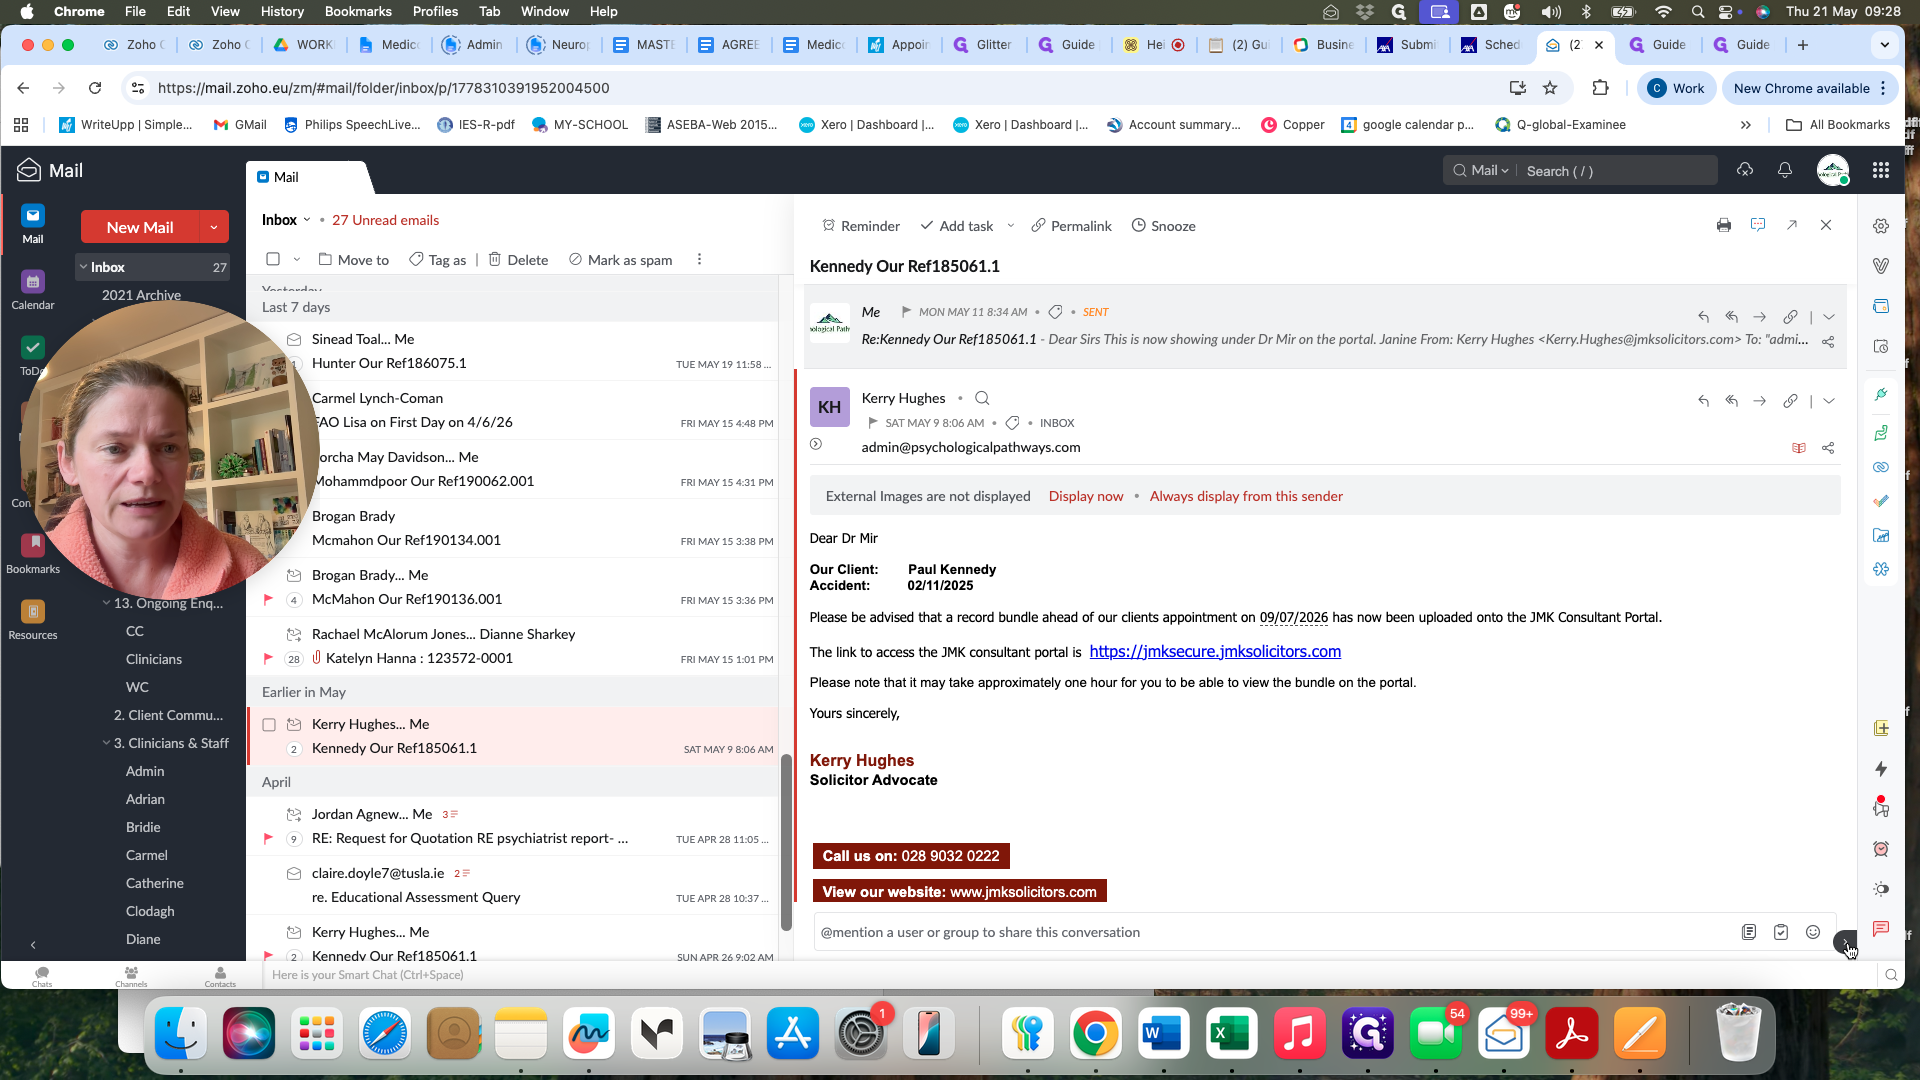Open New Mail dropdown arrow

click(x=214, y=227)
